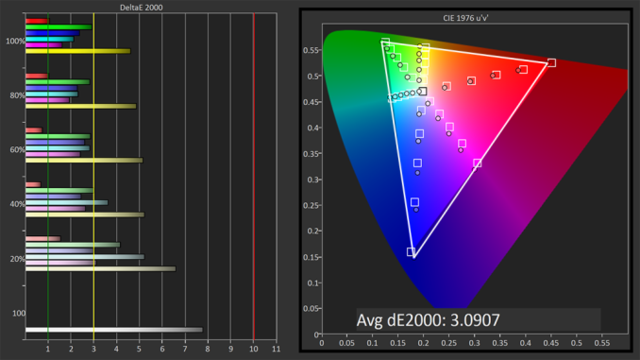This screenshot has height=360, width=640.
Task: Select the 40% cyan bar
Action: pos(67,202)
